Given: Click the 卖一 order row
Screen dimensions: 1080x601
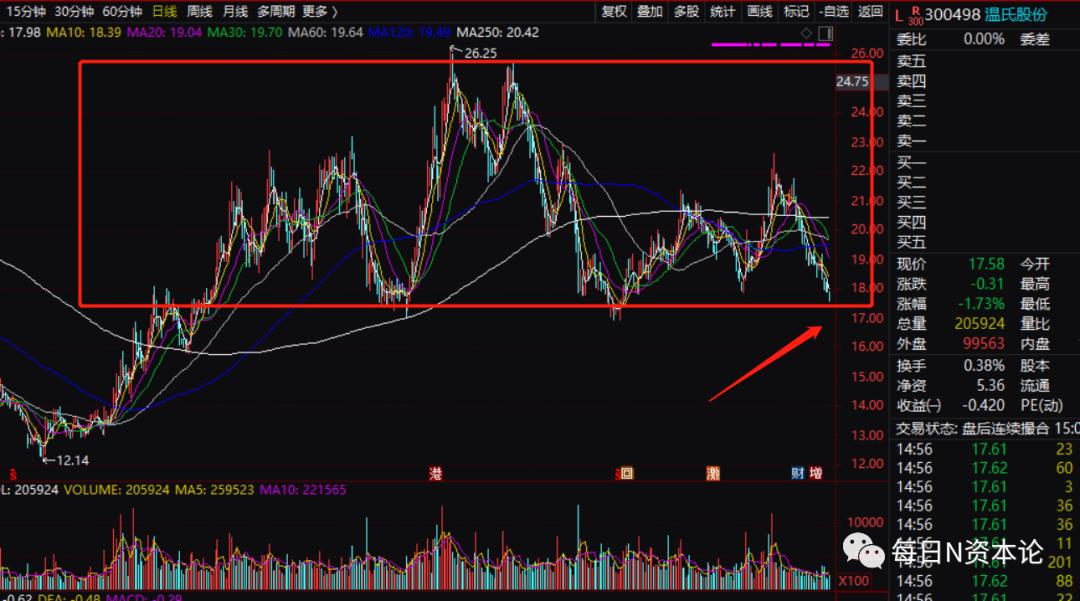Looking at the screenshot, I should 911,141.
